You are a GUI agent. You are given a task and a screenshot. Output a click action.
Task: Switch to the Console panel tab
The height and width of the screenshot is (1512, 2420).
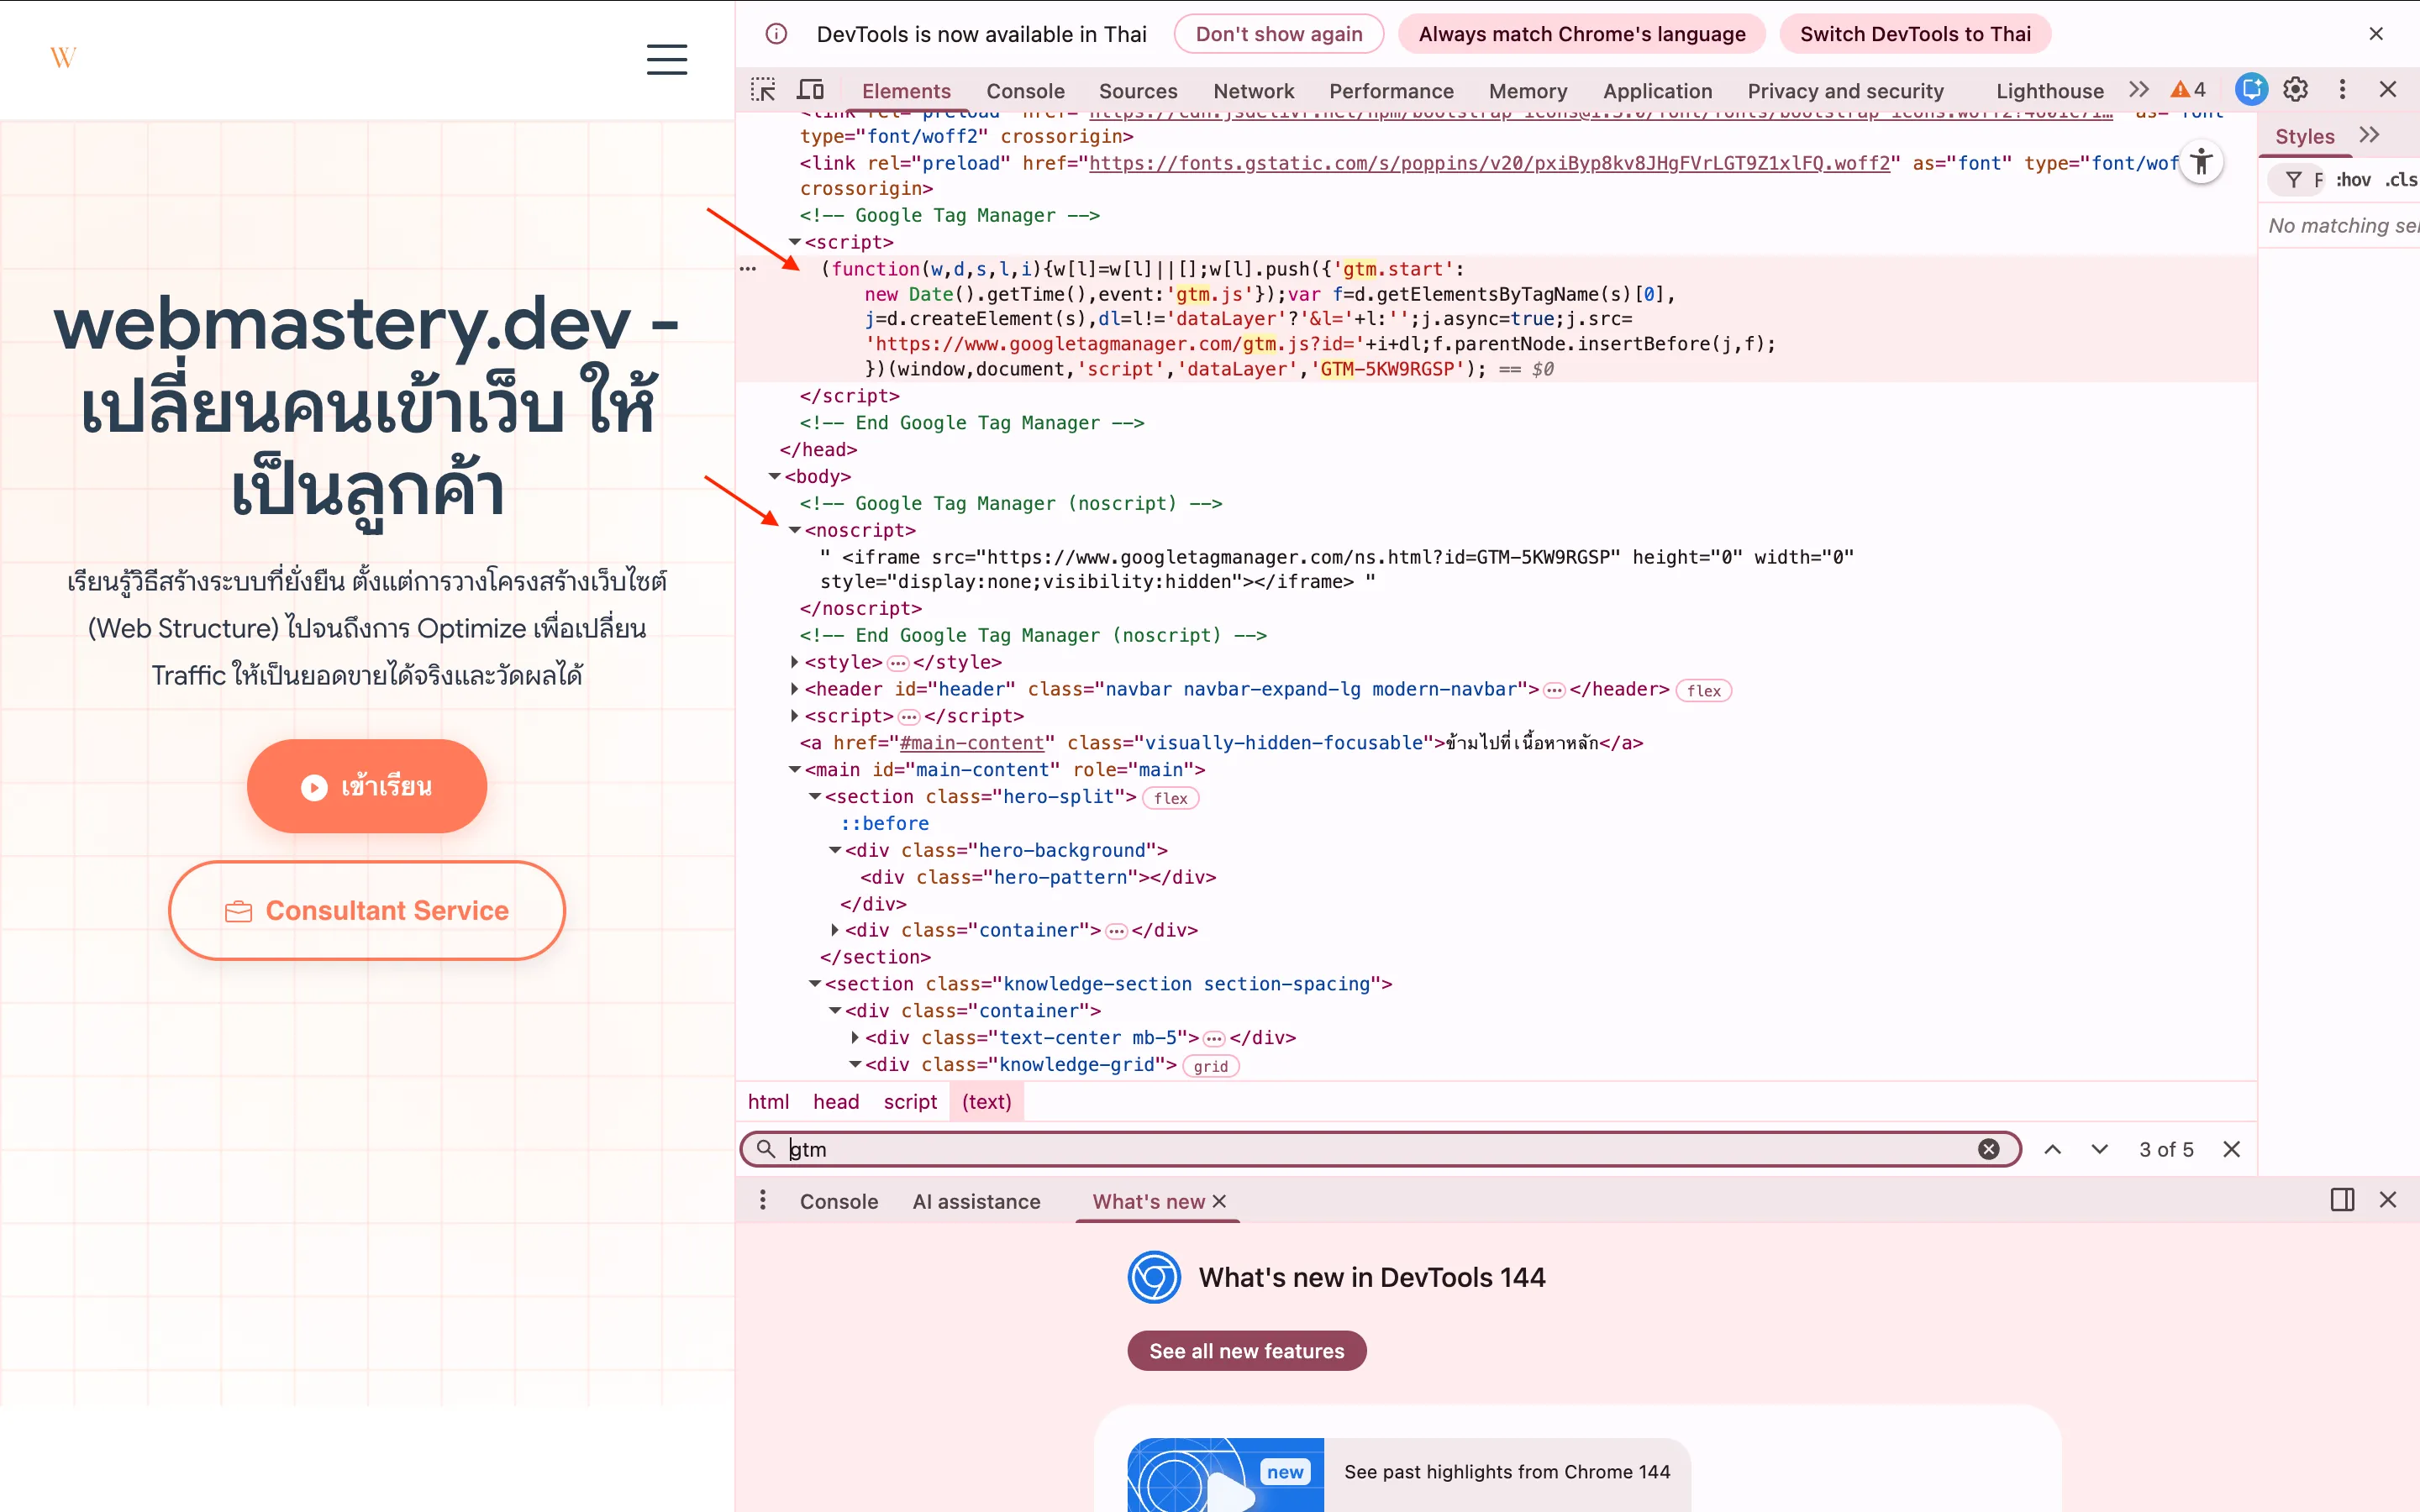point(1025,90)
